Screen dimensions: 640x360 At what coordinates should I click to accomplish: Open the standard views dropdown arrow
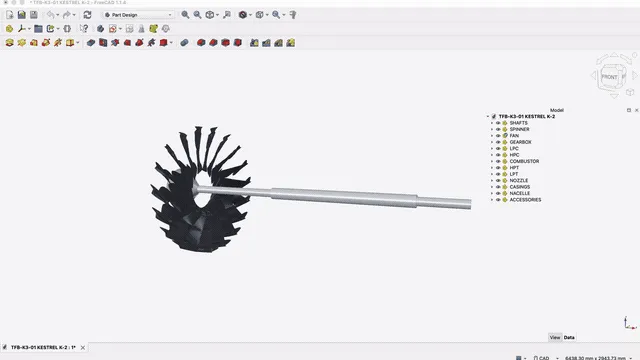coord(218,15)
